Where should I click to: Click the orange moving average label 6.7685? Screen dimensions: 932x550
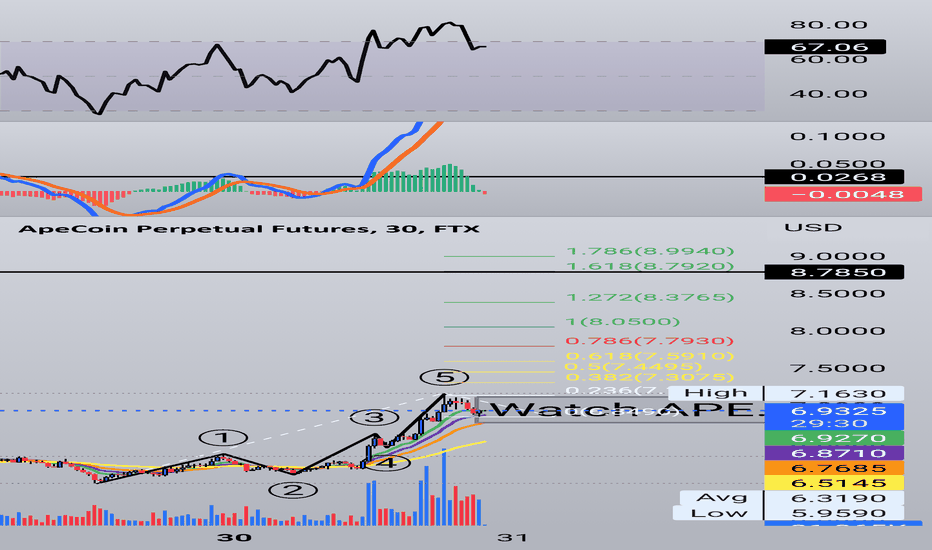click(x=834, y=468)
